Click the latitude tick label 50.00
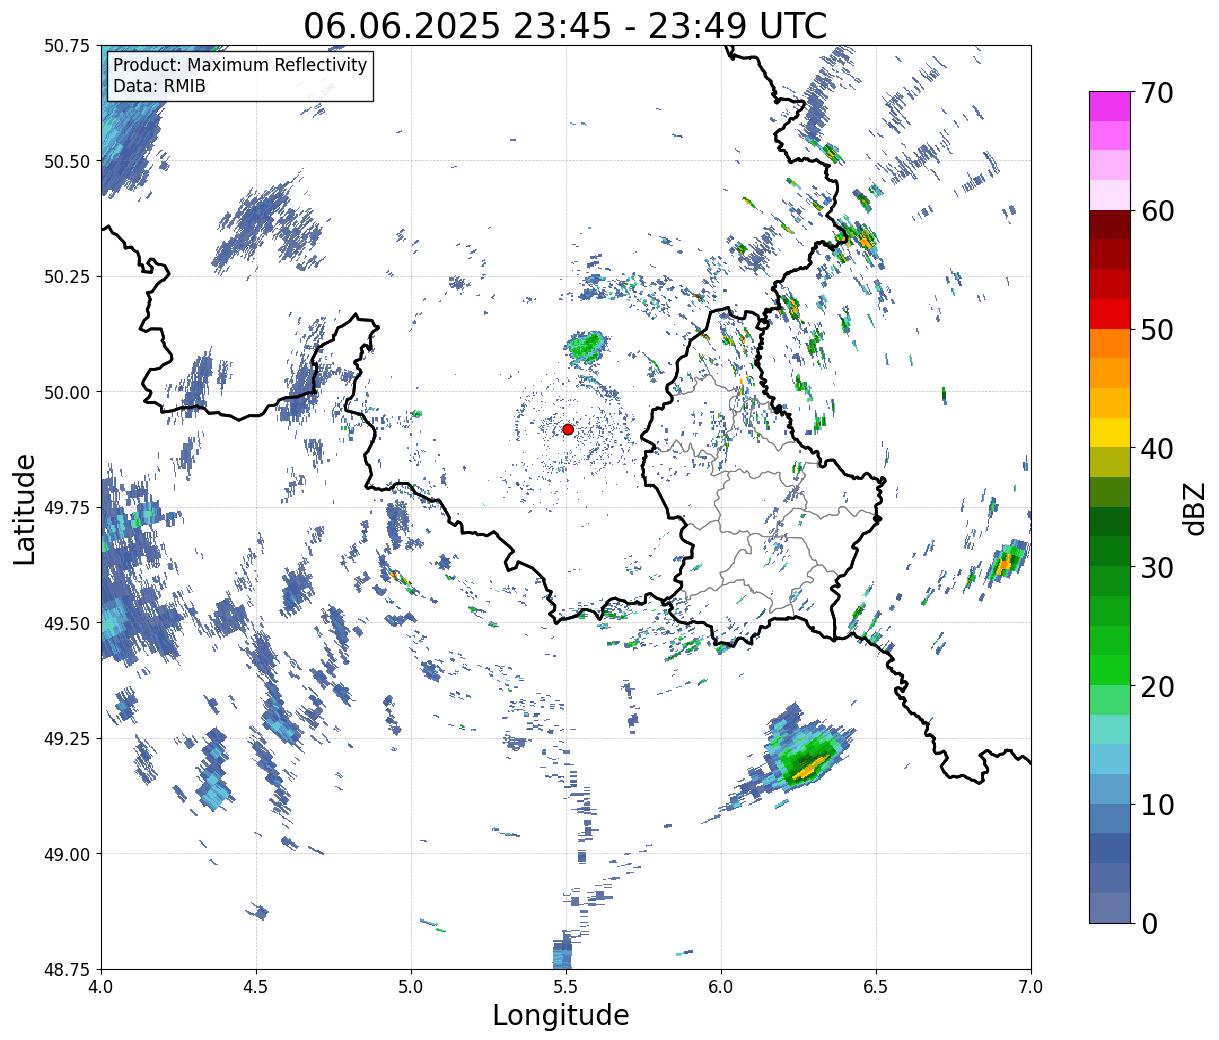This screenshot has height=1040, width=1219. pos(67,392)
